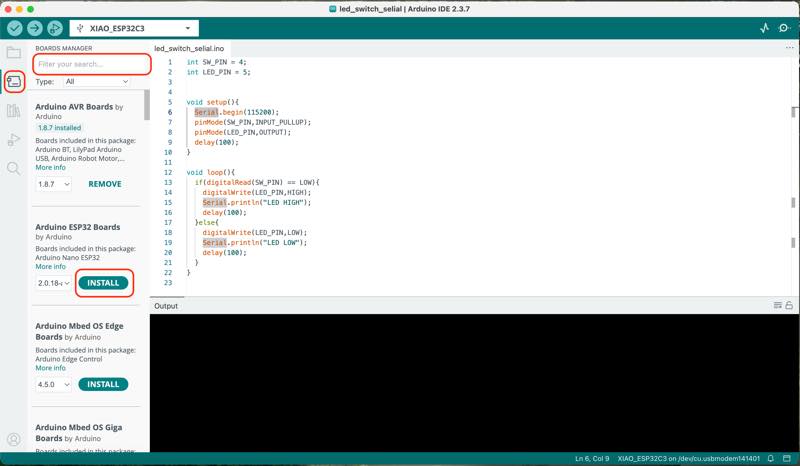This screenshot has height=466, width=800.
Task: Open the Debug sidebar panel icon
Action: (x=14, y=139)
